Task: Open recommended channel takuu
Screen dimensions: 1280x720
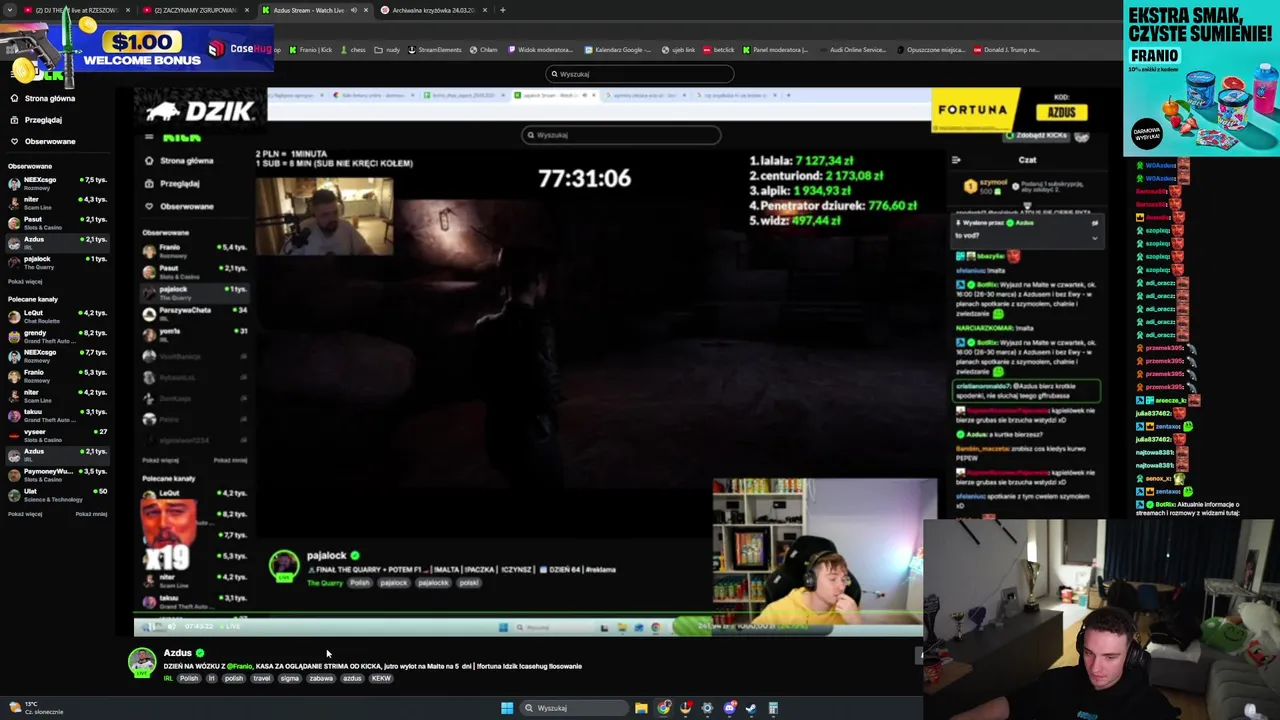Action: click(57, 415)
